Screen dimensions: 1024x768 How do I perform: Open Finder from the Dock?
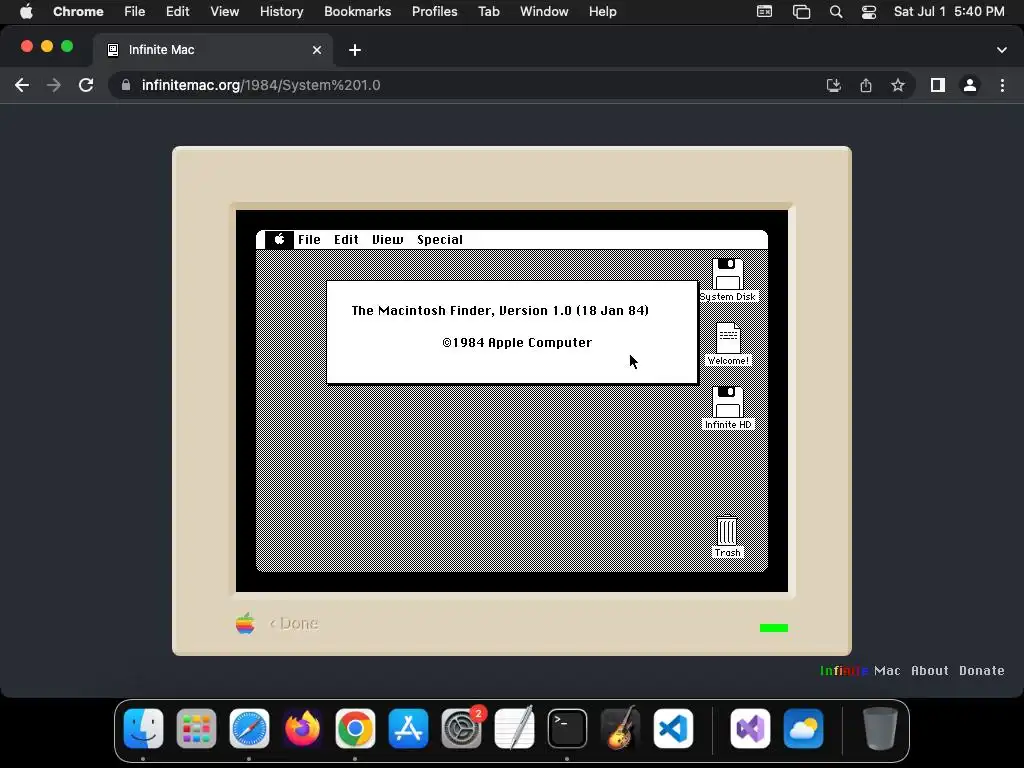pyautogui.click(x=144, y=728)
